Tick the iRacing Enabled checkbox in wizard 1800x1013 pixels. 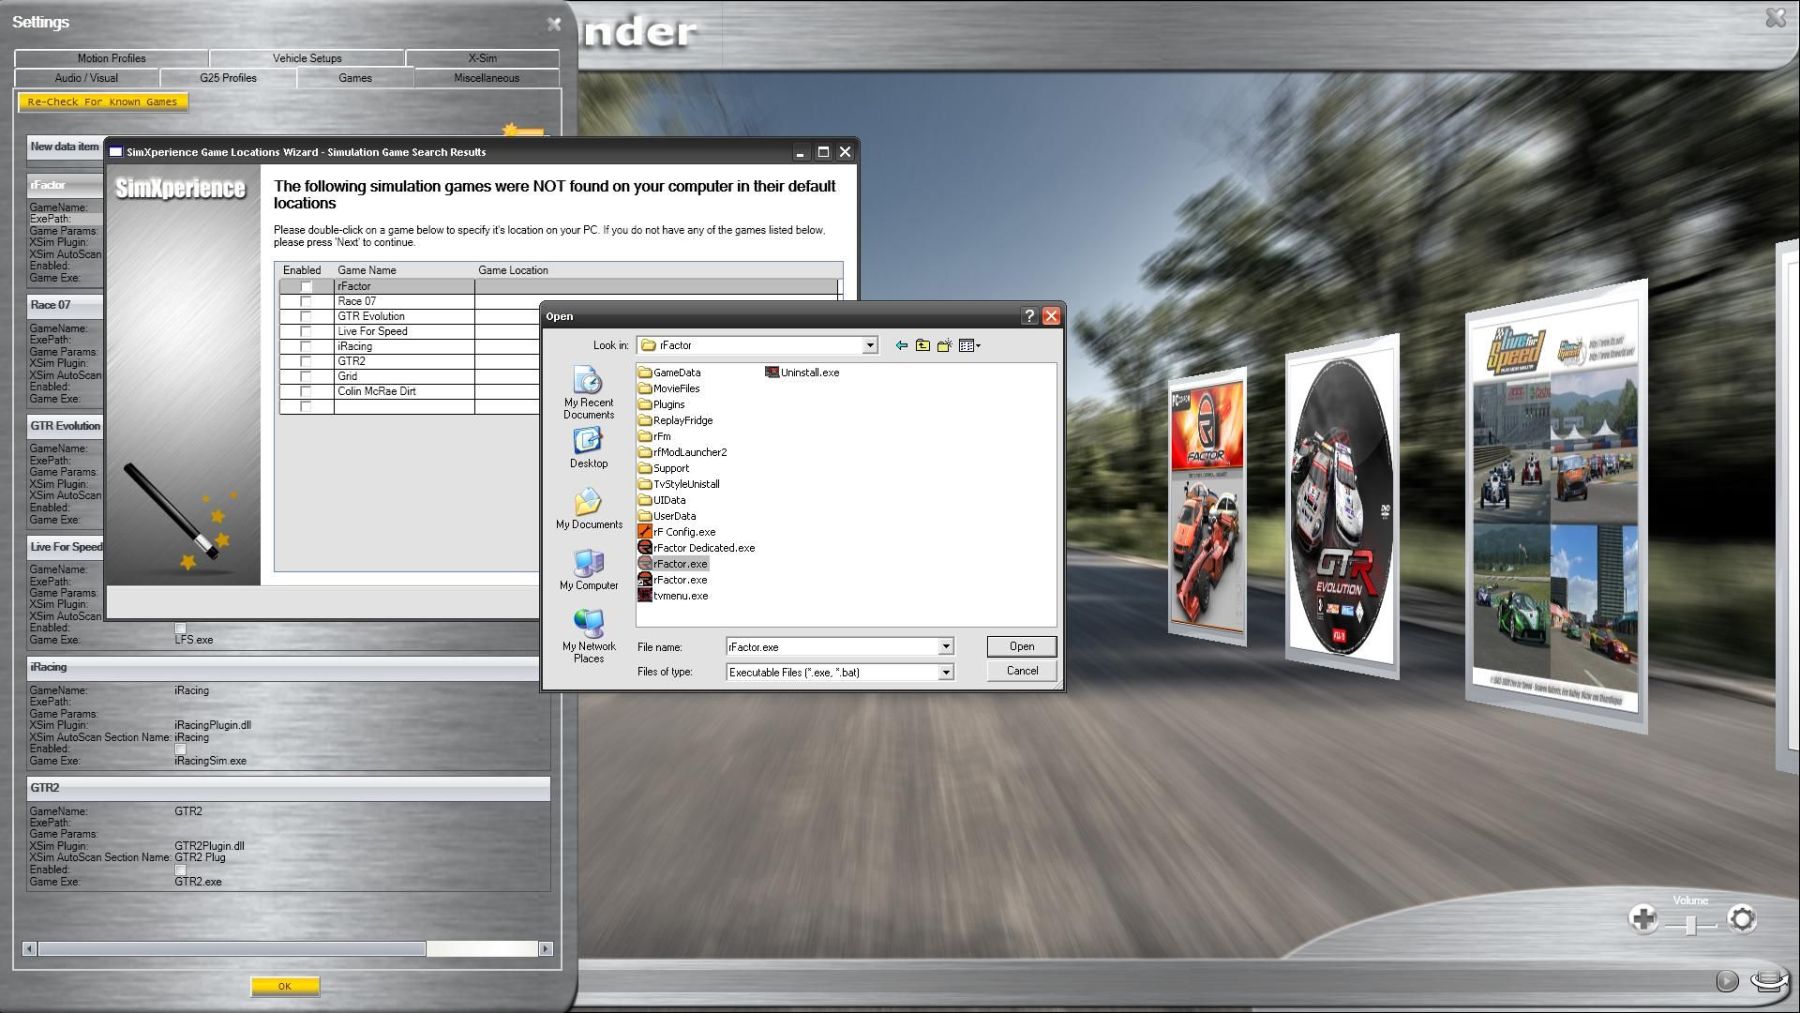[x=306, y=346]
